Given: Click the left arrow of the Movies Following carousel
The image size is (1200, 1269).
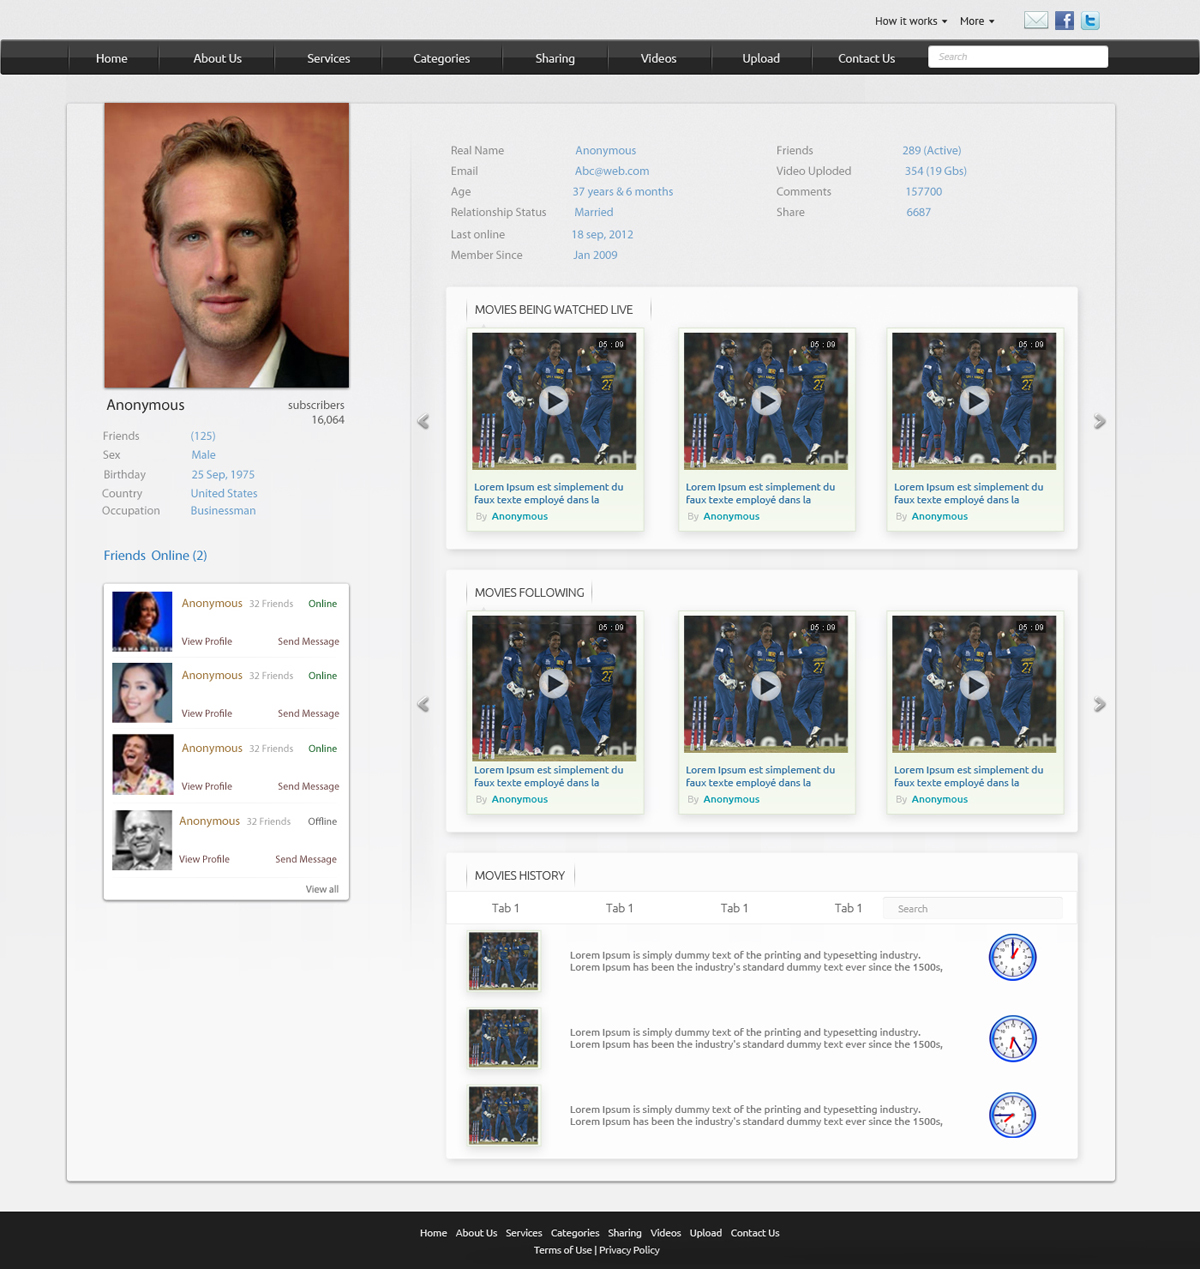Looking at the screenshot, I should [422, 704].
